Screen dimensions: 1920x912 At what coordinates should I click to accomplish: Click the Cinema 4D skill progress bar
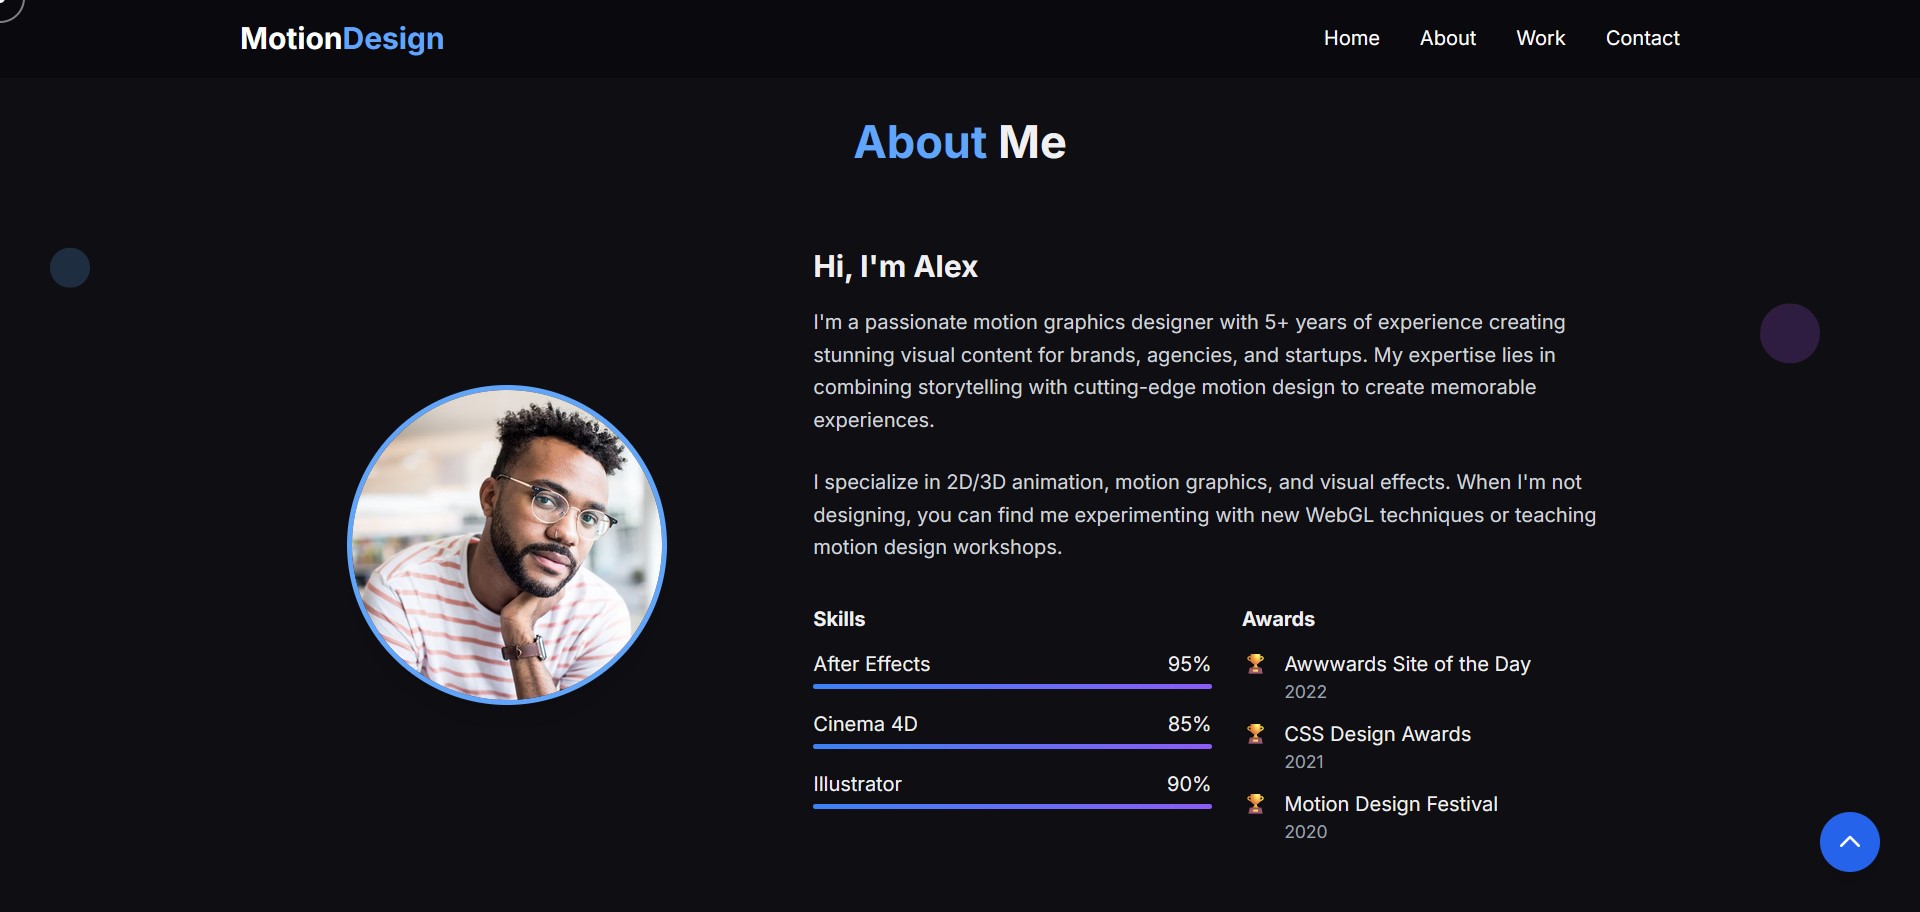tap(1012, 747)
